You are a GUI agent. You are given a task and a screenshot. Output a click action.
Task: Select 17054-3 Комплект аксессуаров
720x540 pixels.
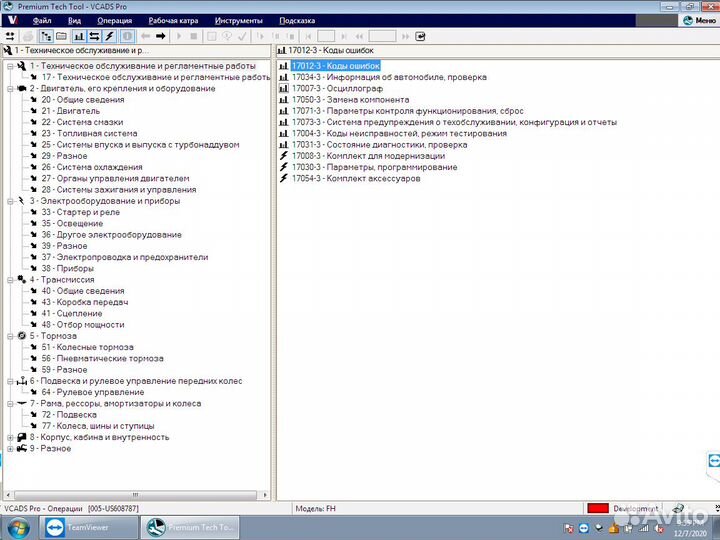coord(356,179)
